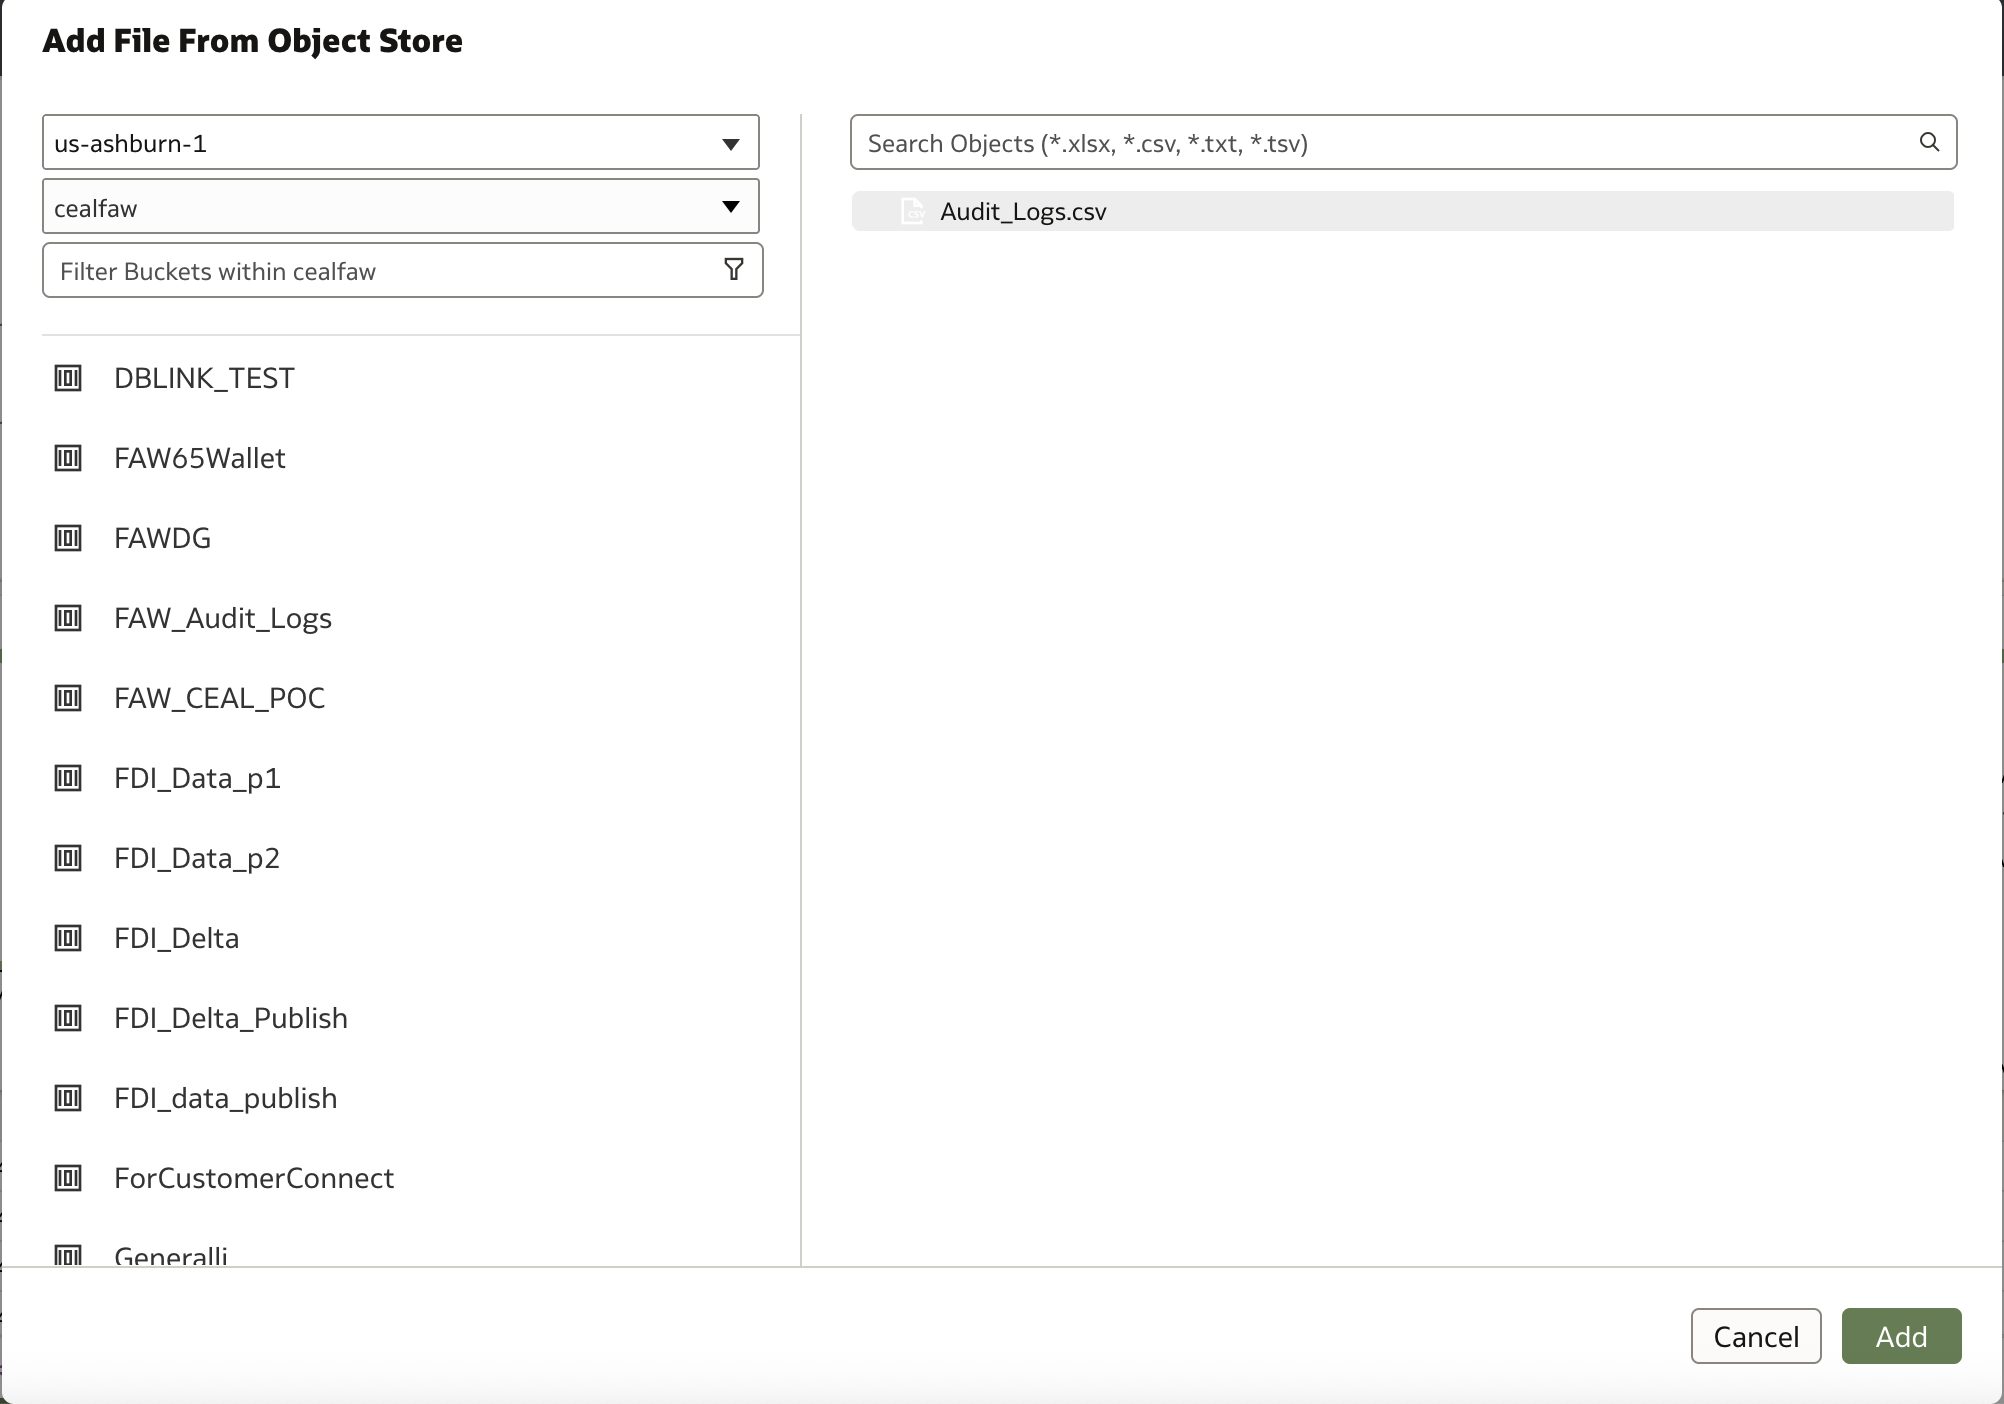Image resolution: width=2004 pixels, height=1404 pixels.
Task: Click the bucket icon next to FAWDG
Action: [x=68, y=538]
